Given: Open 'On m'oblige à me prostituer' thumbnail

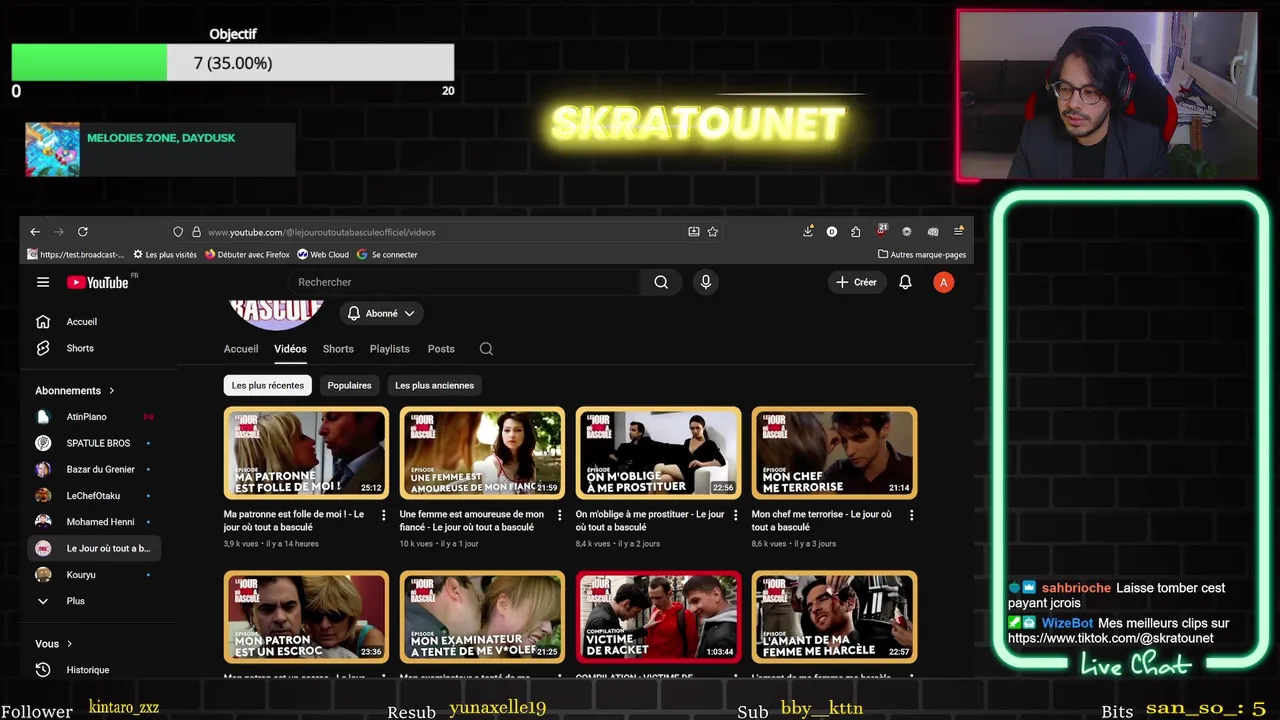Looking at the screenshot, I should click(x=658, y=453).
